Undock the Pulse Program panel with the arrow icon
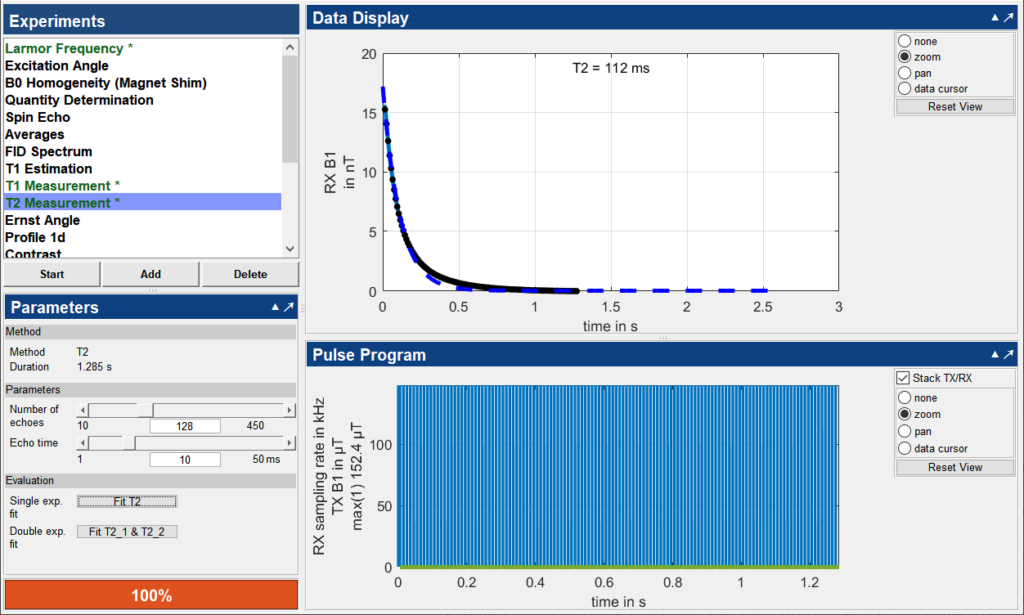This screenshot has height=615, width=1024. tap(1009, 355)
